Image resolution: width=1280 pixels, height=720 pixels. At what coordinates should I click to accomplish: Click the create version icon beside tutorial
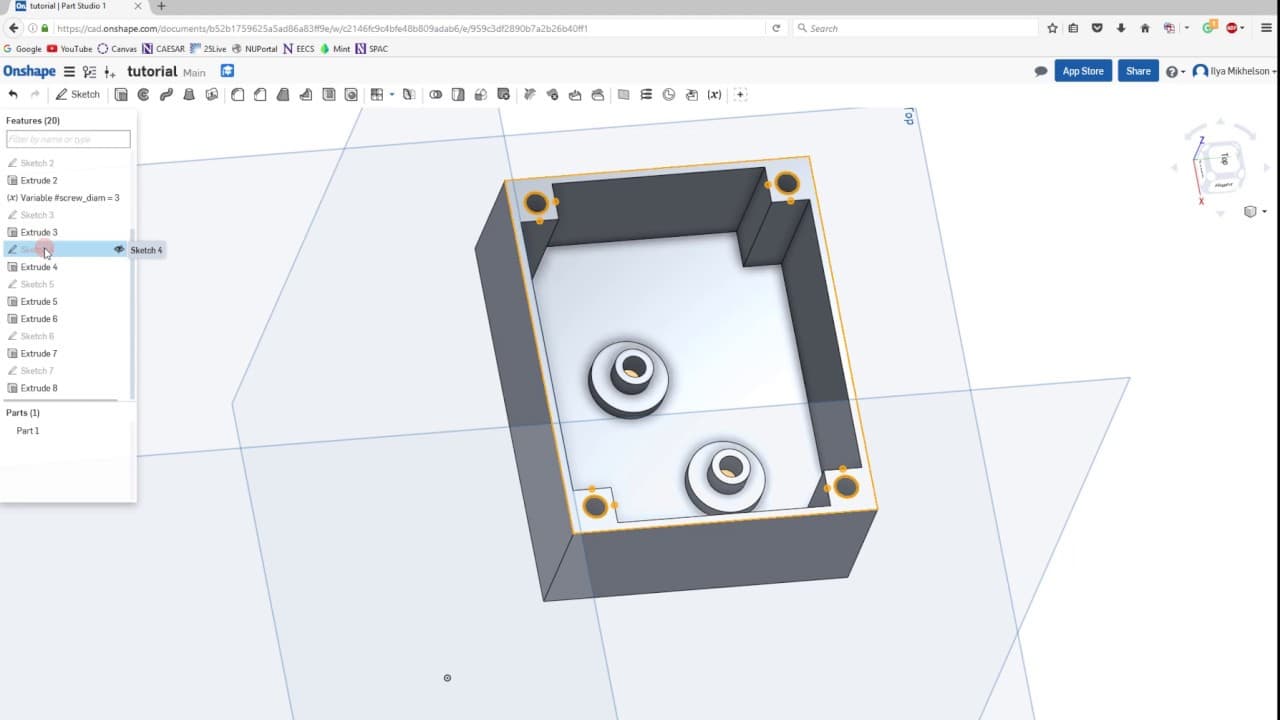tap(110, 72)
